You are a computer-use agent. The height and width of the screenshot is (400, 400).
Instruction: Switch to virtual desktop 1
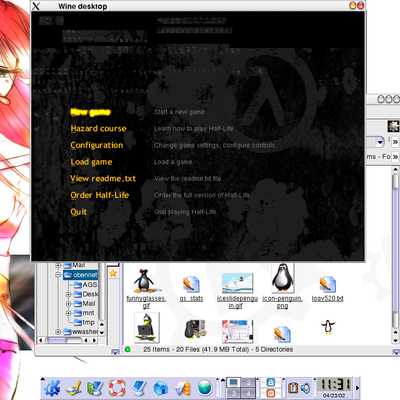(233, 382)
